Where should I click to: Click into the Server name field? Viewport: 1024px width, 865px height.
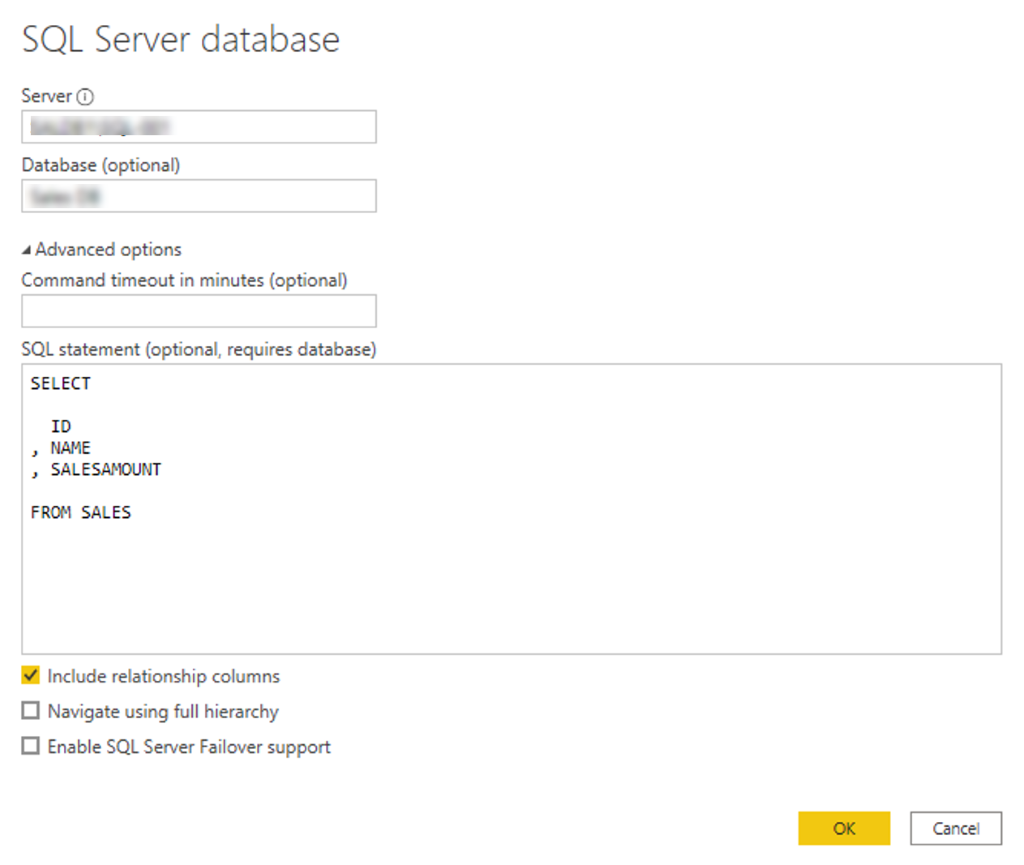(x=198, y=127)
